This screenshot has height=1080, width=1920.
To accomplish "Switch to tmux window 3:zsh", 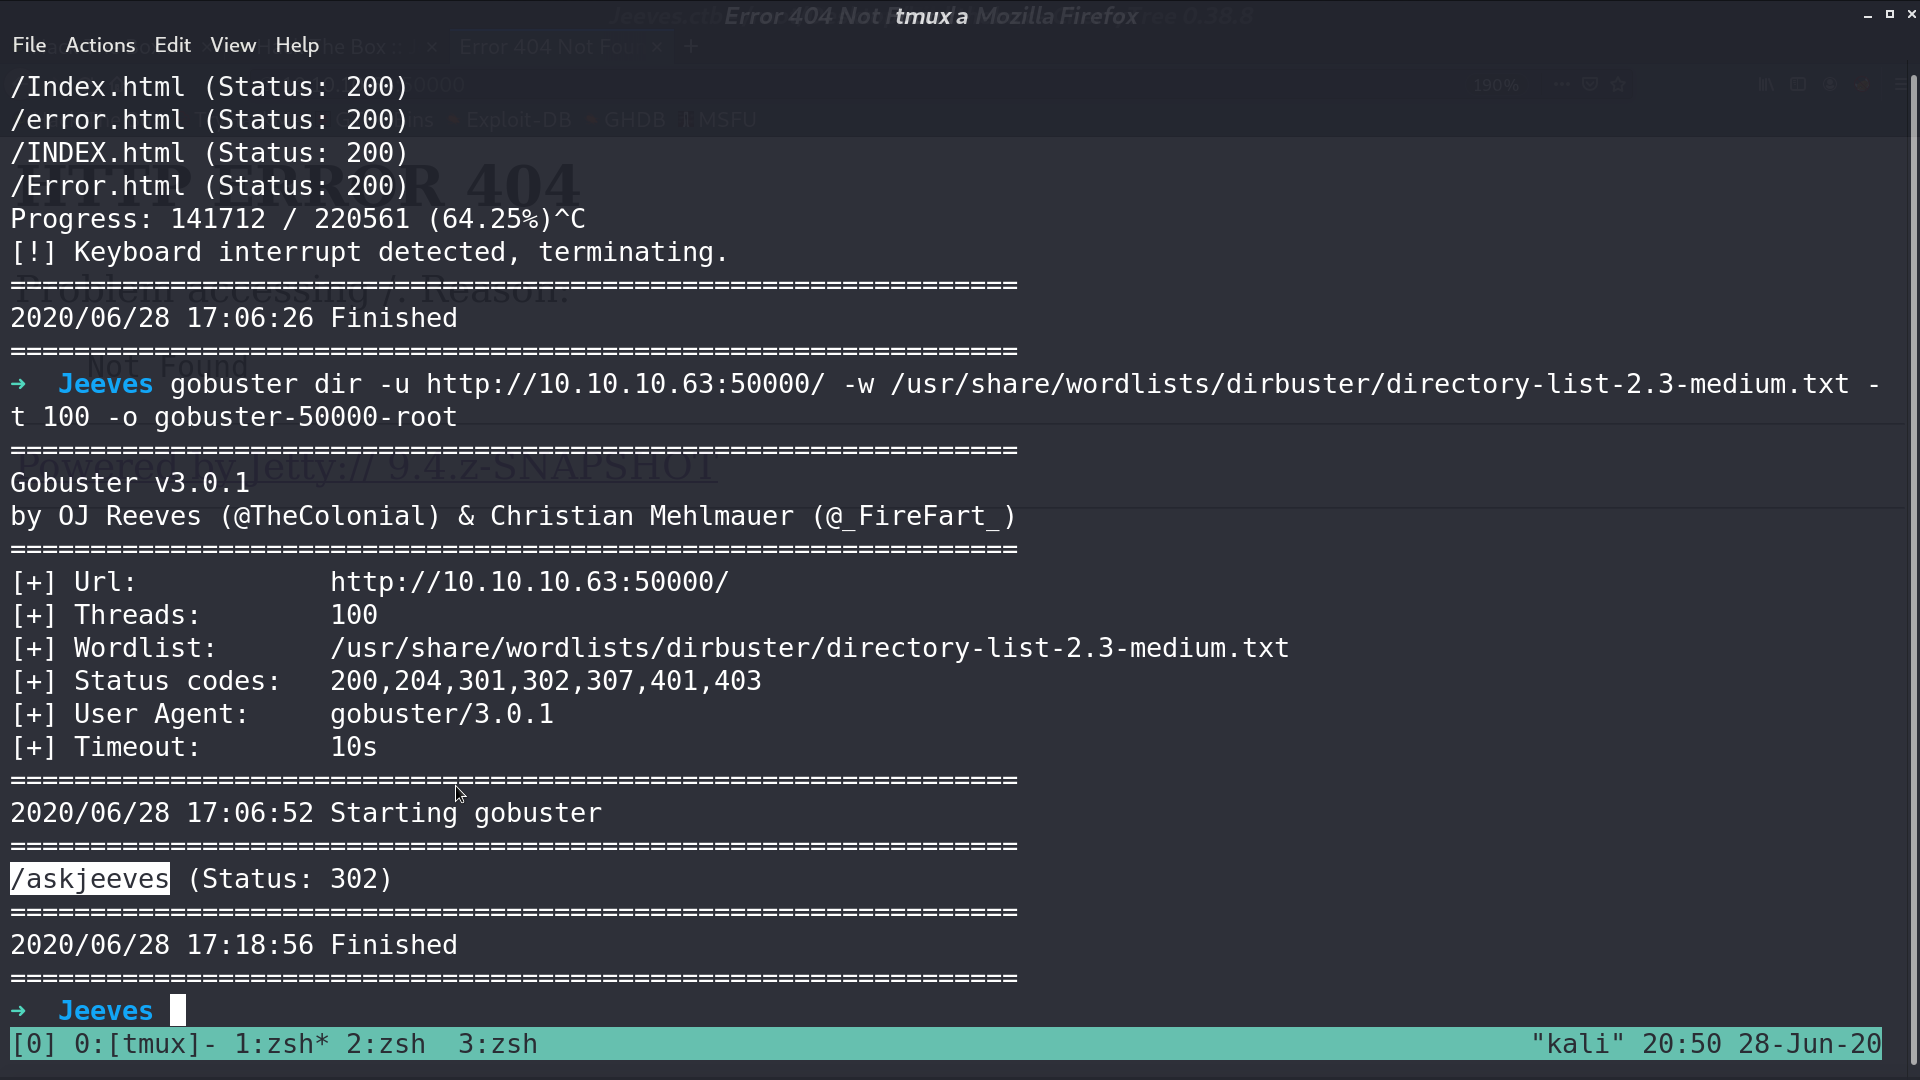I will [x=498, y=1044].
